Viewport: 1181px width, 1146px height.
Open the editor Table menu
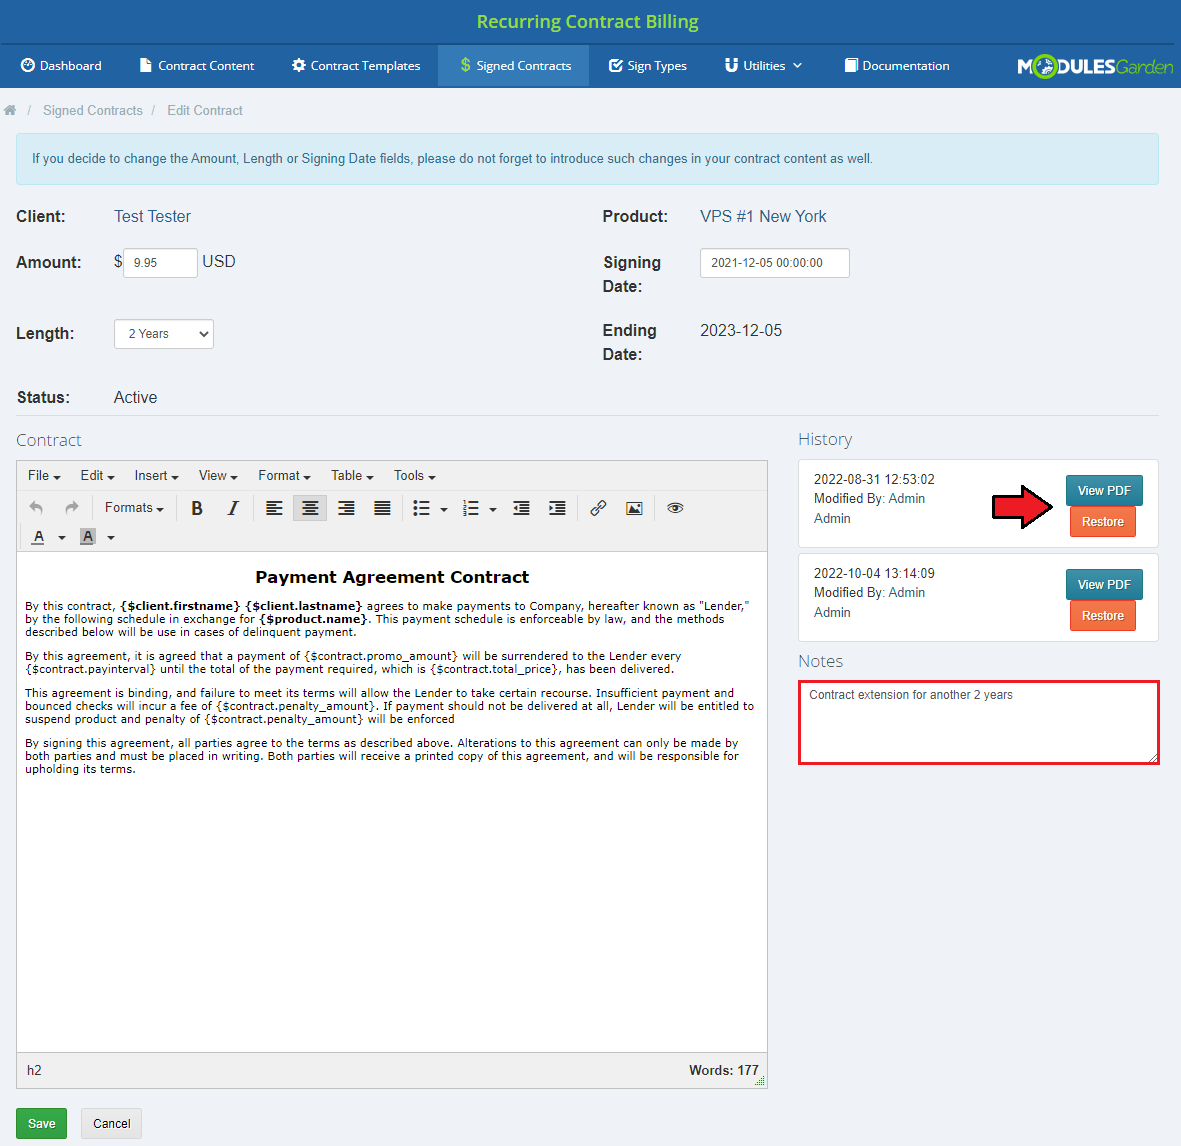click(352, 476)
